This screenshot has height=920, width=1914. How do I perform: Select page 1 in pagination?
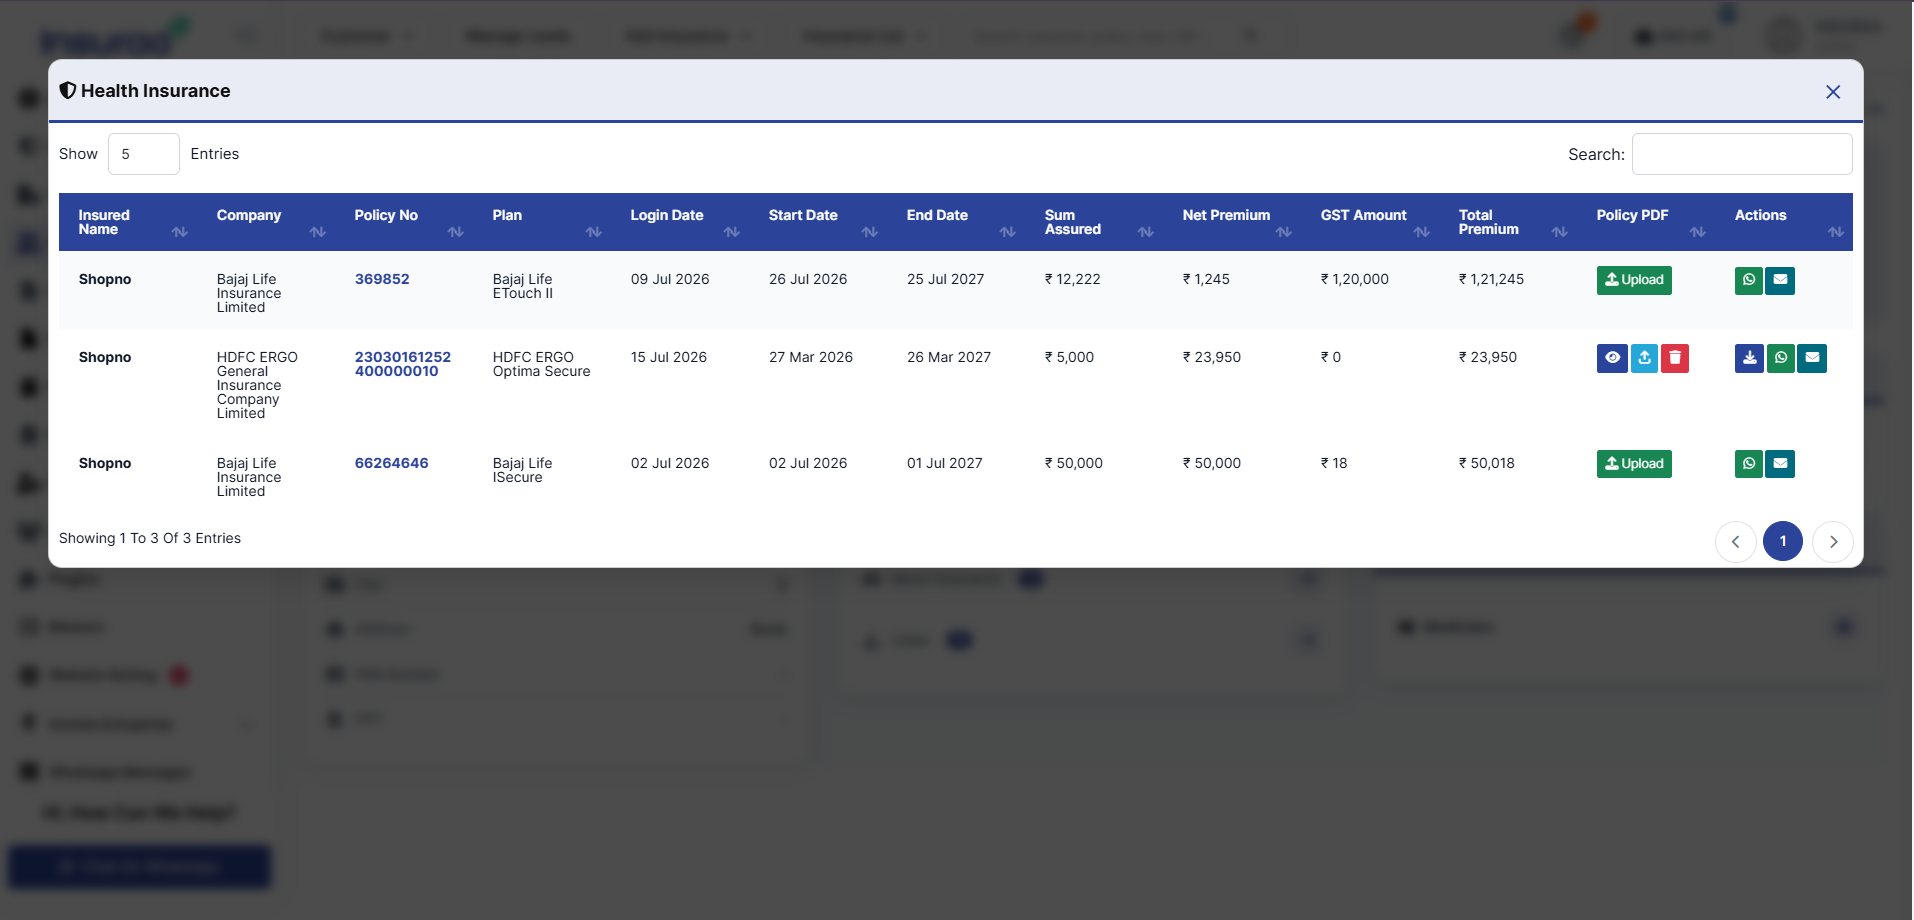(1783, 541)
